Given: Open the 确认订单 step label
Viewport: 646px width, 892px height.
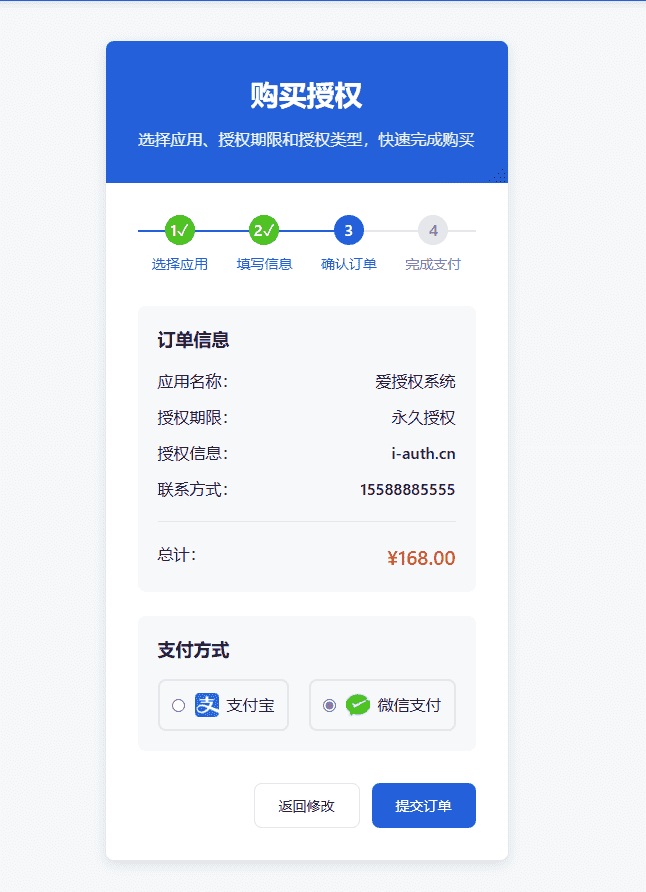Looking at the screenshot, I should 349,265.
